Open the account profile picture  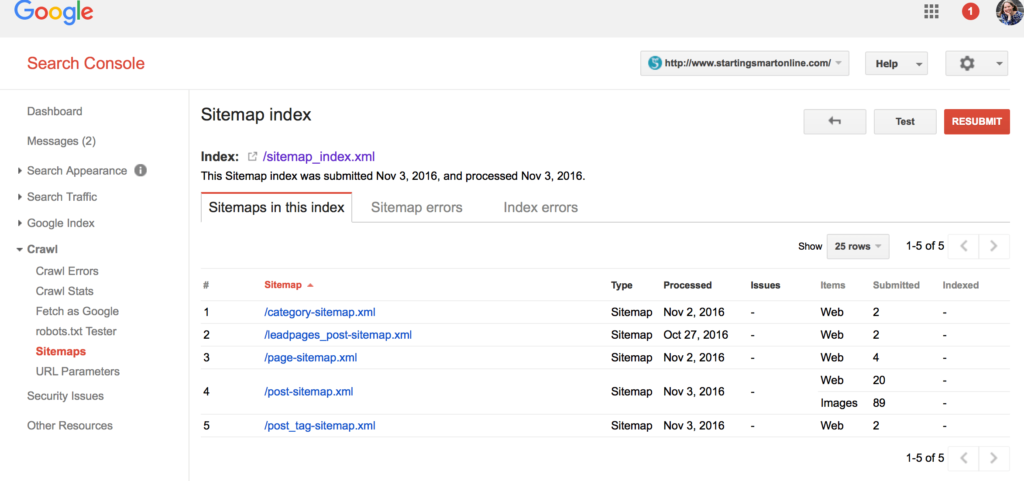click(x=1010, y=12)
